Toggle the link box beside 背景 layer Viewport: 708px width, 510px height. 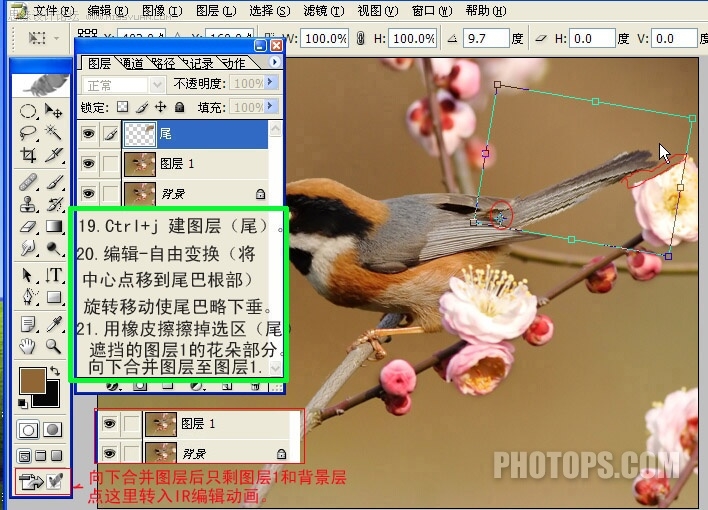(110, 193)
